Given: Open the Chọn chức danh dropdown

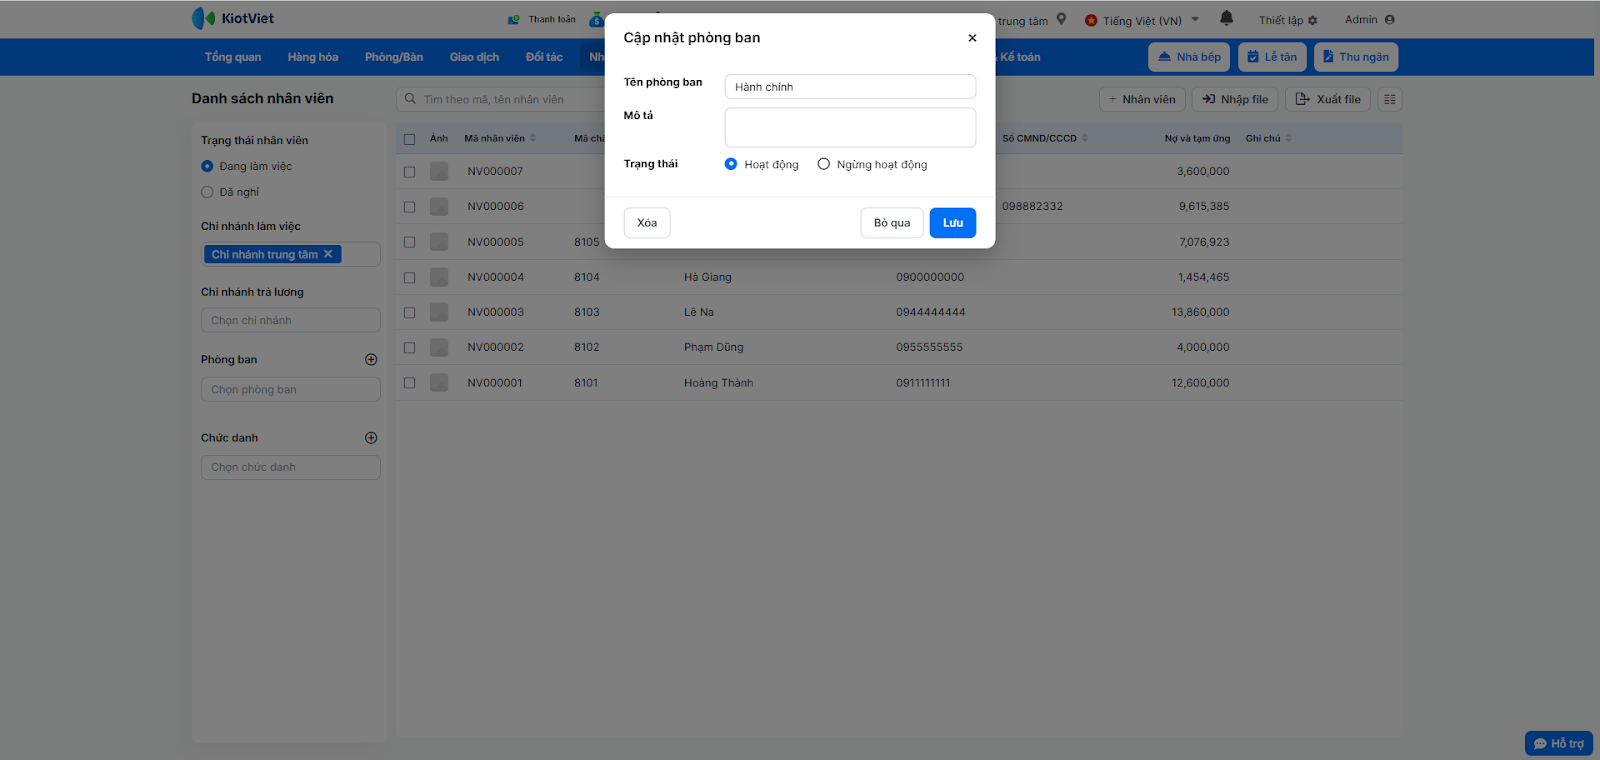Looking at the screenshot, I should [290, 467].
